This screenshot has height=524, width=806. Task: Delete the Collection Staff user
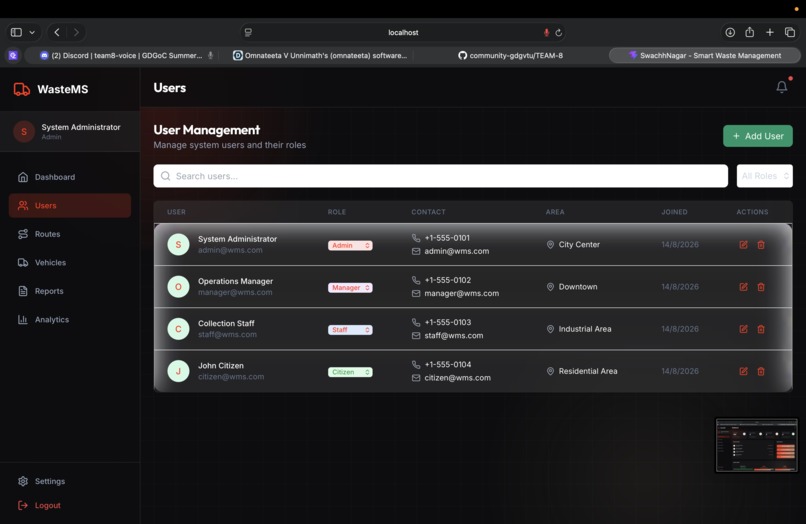click(761, 329)
